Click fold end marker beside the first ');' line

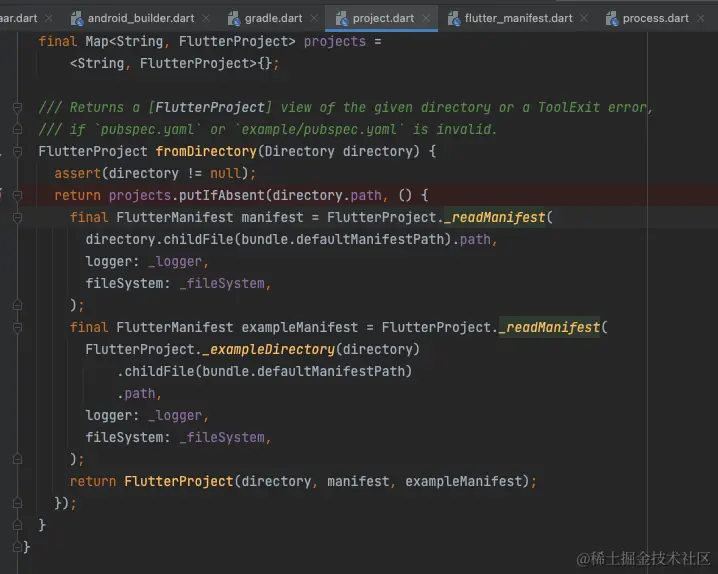[17, 305]
